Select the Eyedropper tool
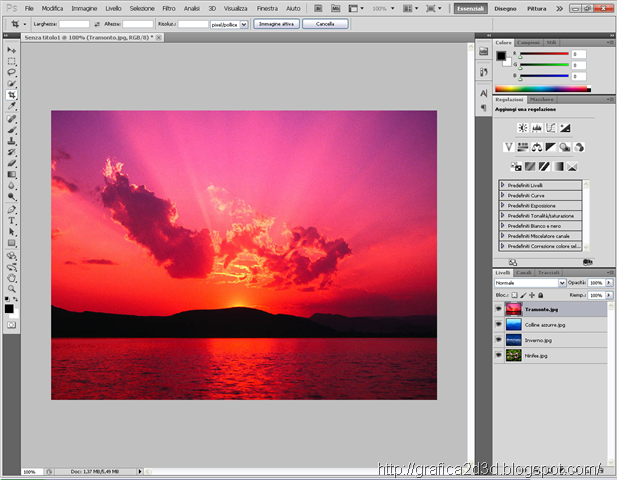 pos(12,106)
